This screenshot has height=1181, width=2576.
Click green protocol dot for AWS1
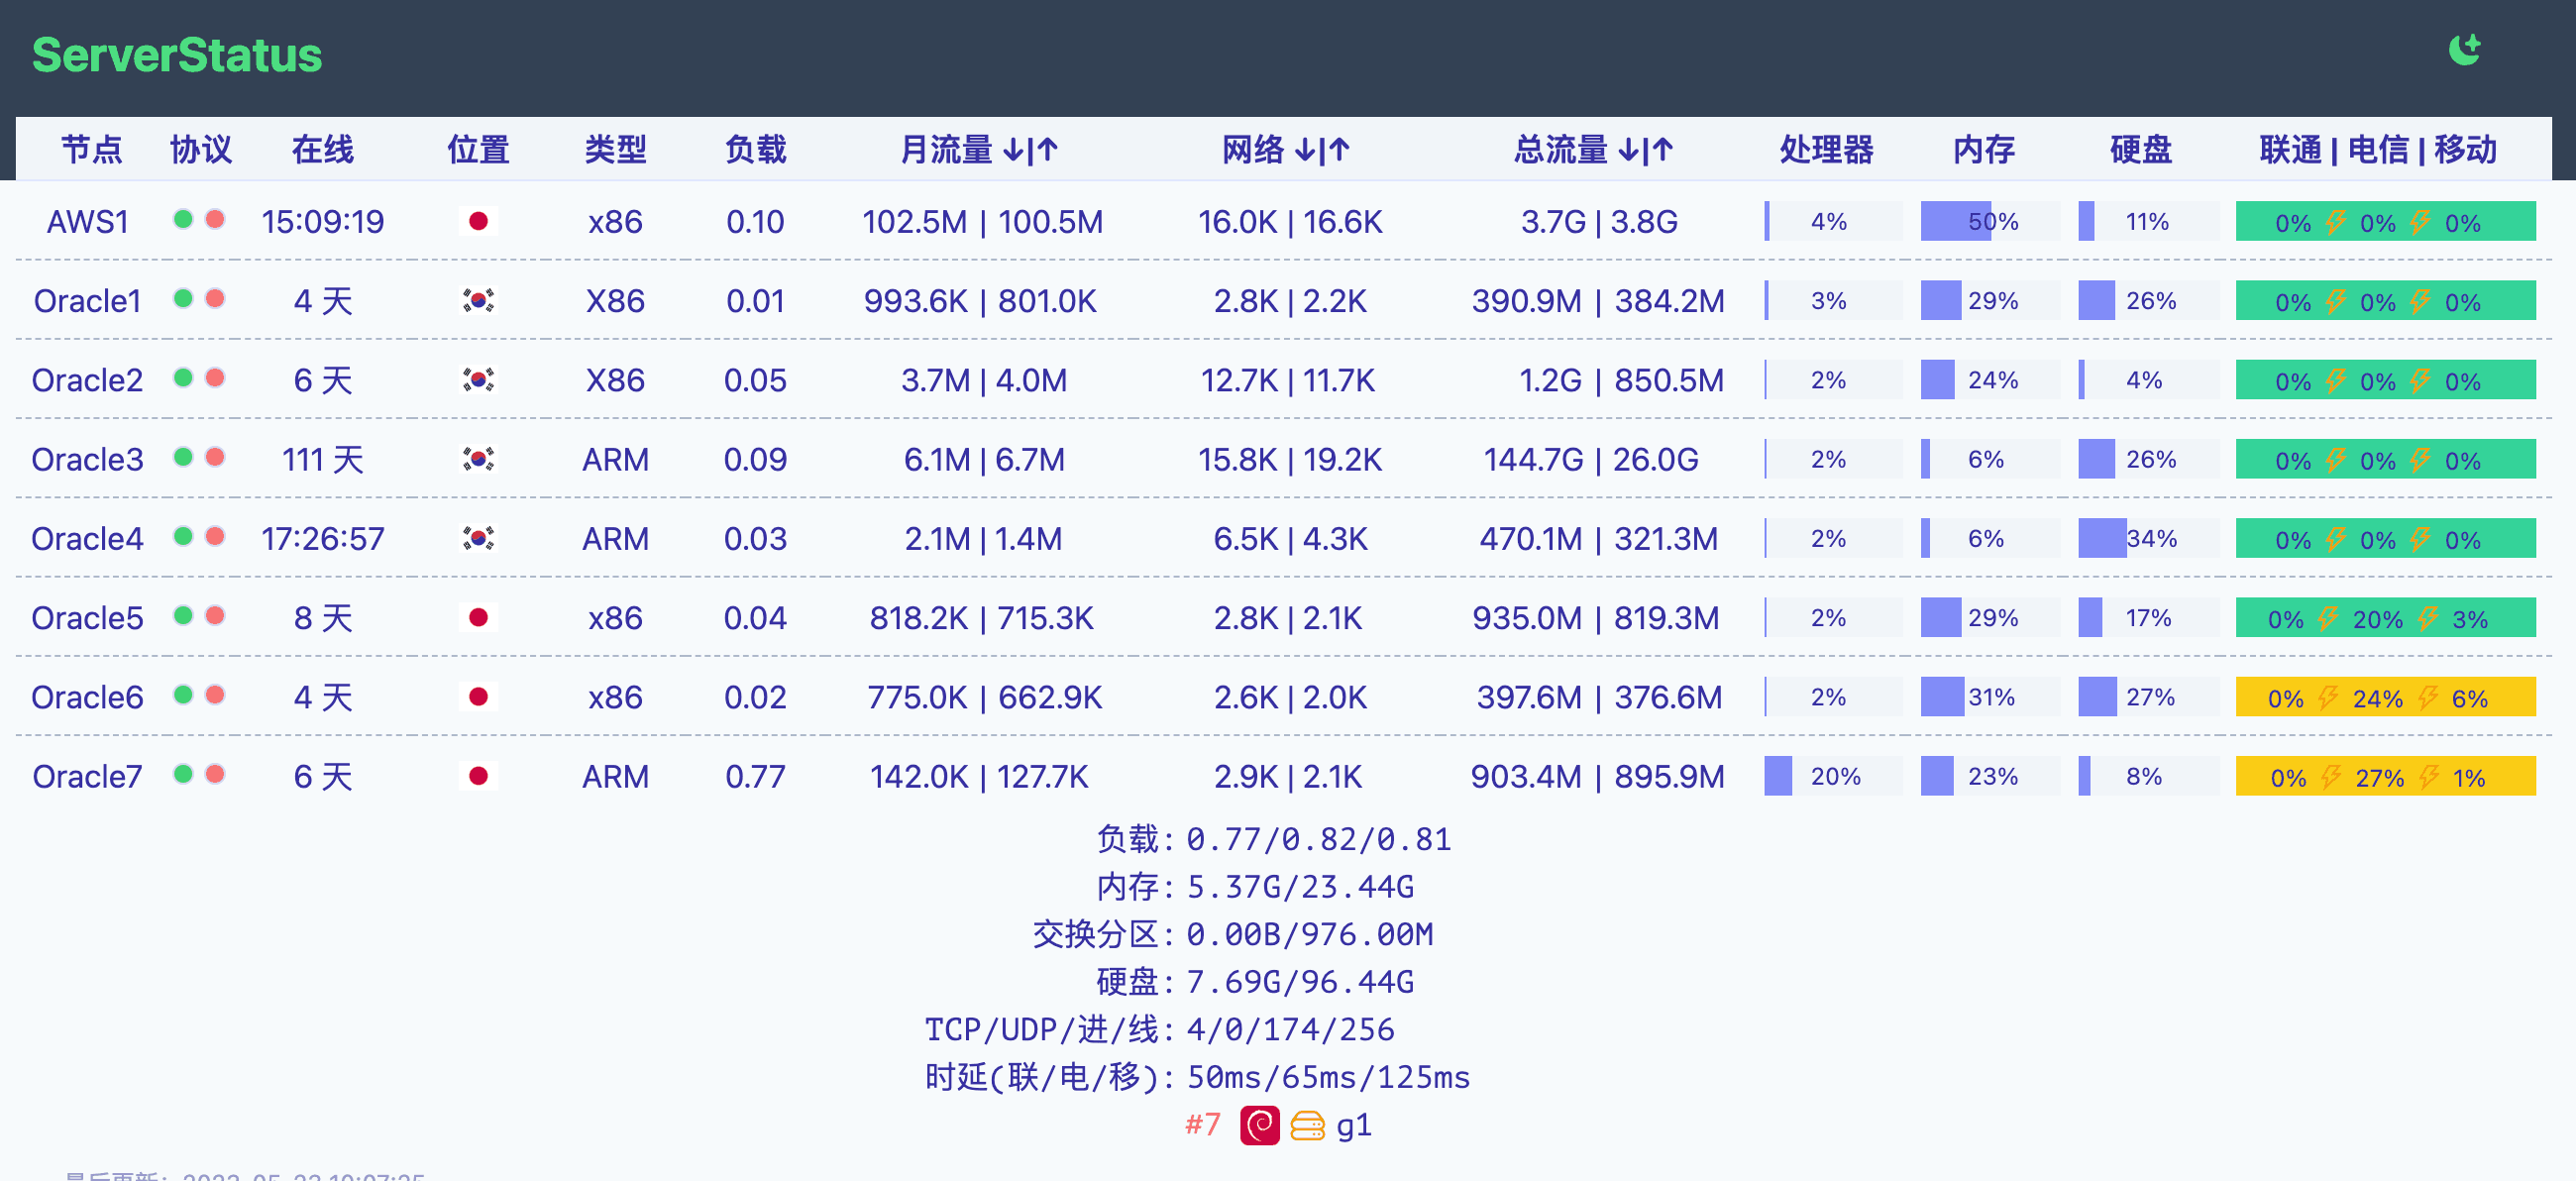click(183, 219)
